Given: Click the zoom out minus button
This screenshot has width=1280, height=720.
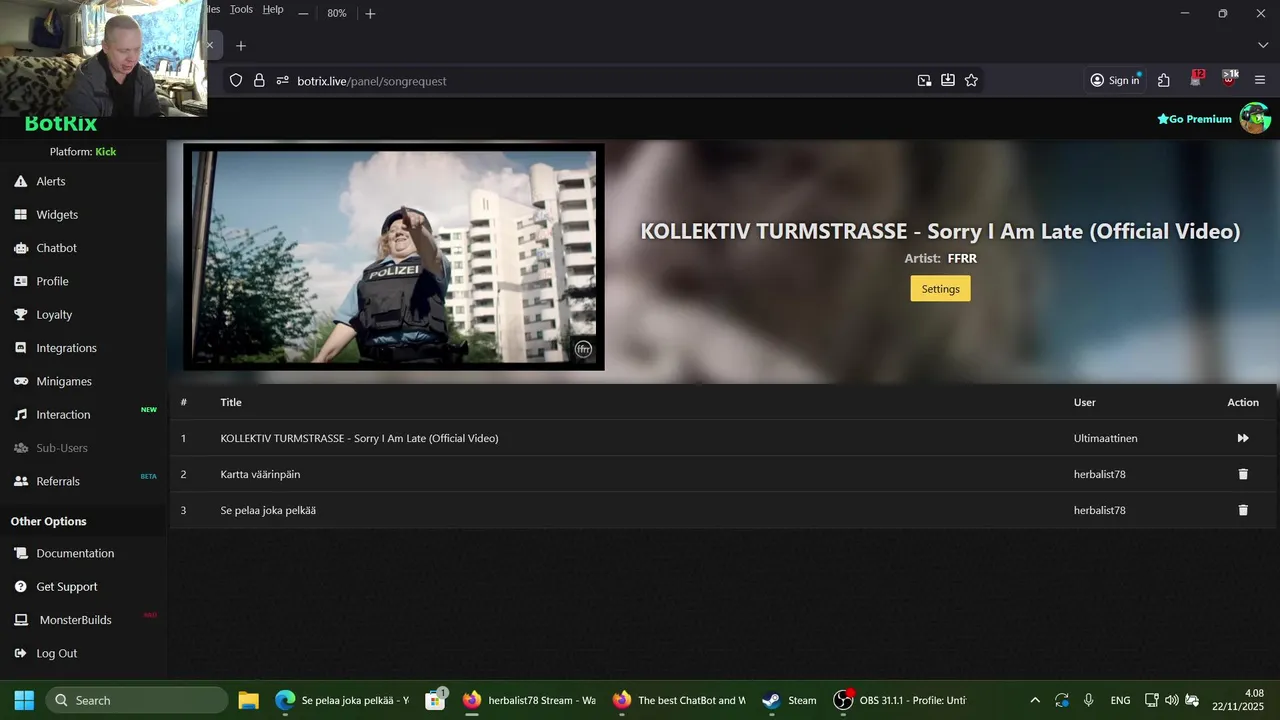Looking at the screenshot, I should 303,14.
